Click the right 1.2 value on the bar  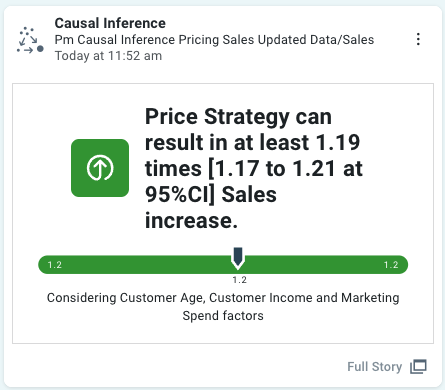pyautogui.click(x=391, y=265)
